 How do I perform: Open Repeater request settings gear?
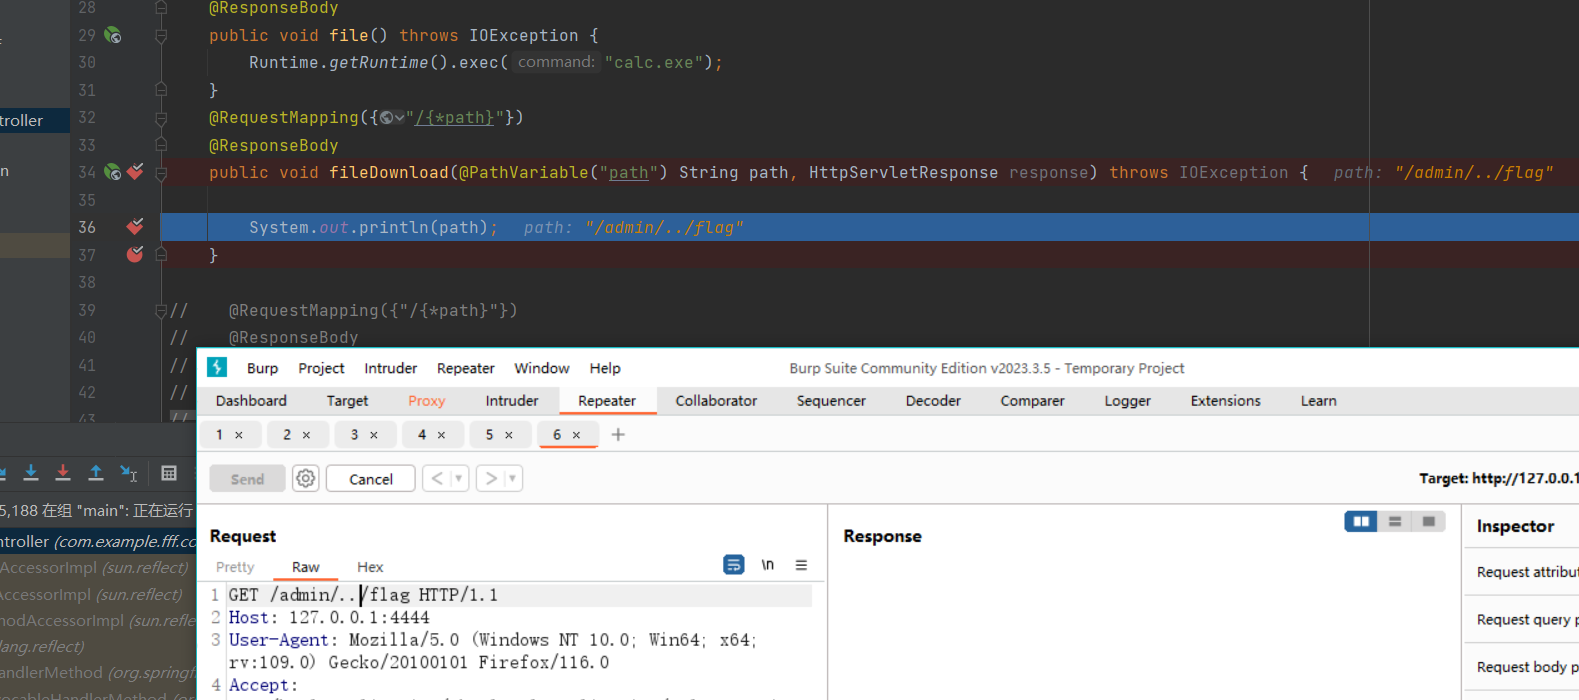click(305, 479)
